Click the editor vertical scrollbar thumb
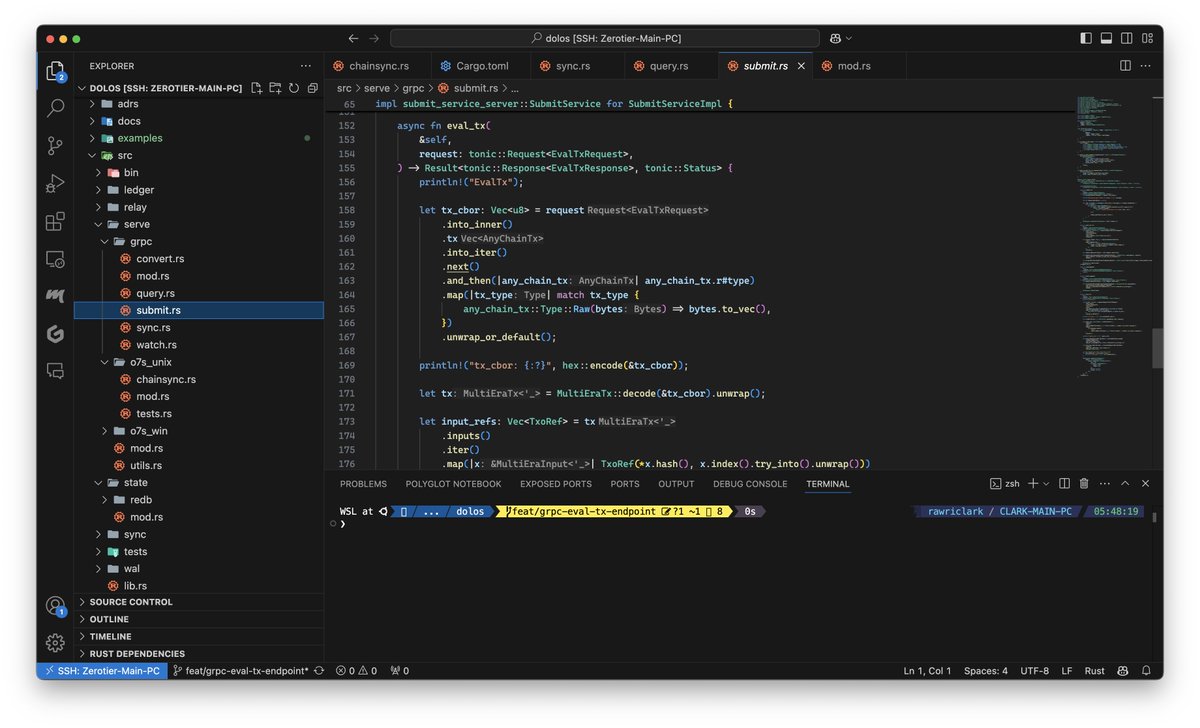This screenshot has width=1200, height=728. tap(1158, 348)
